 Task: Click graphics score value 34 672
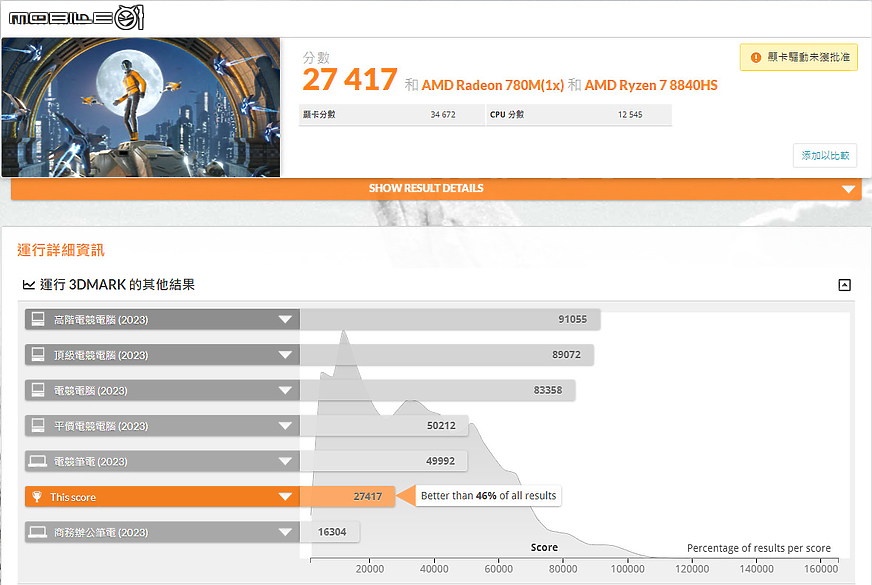(x=443, y=115)
